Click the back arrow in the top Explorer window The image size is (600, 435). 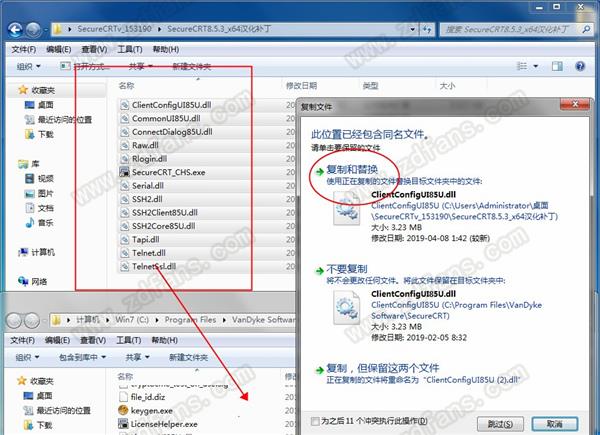coord(15,29)
